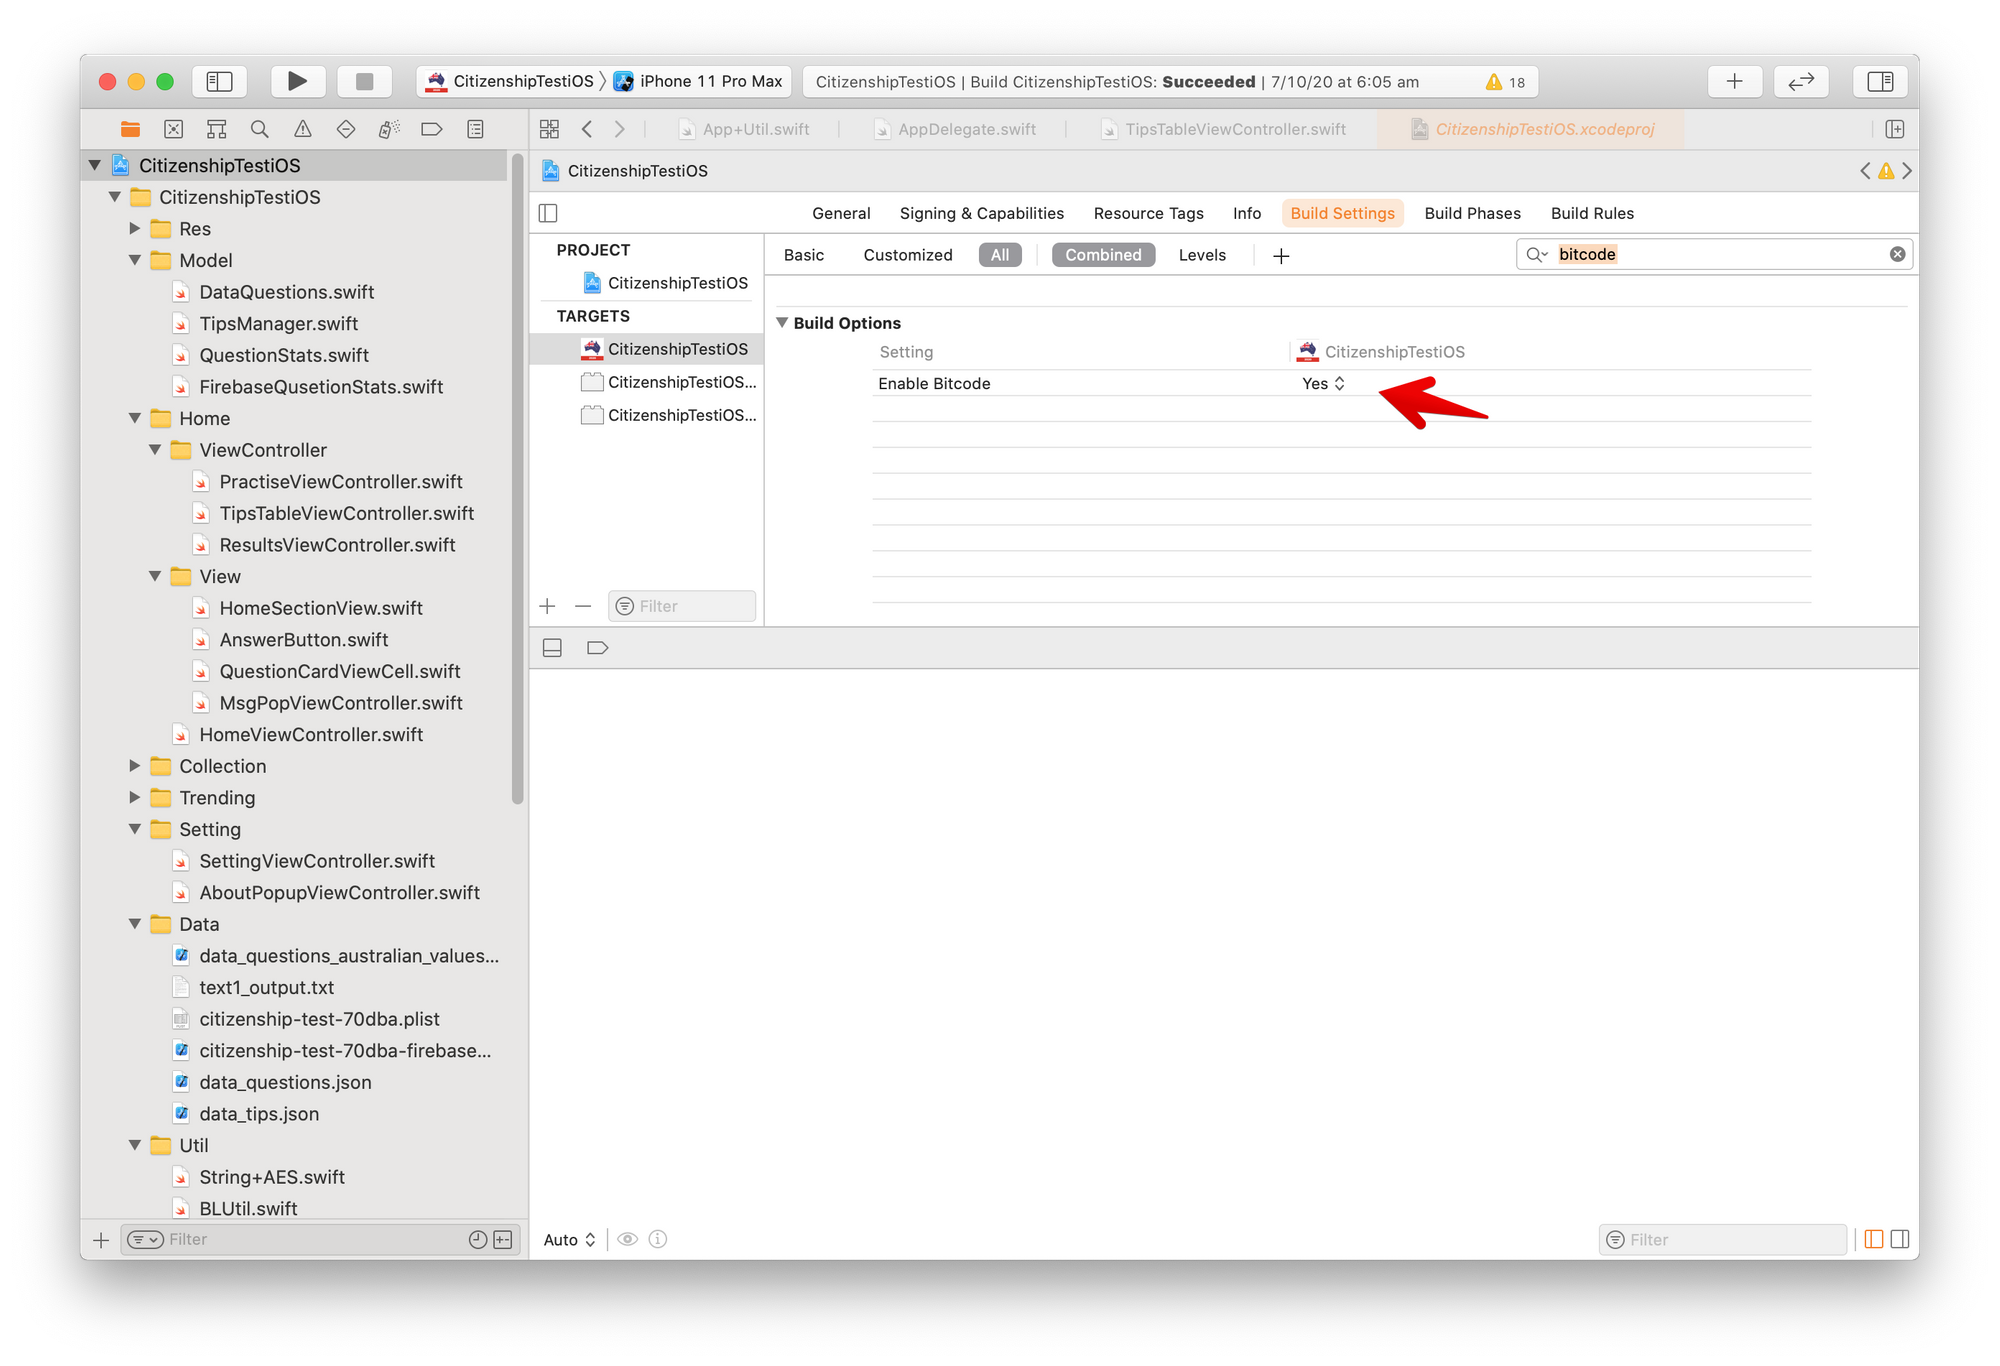Open the Auto variables scope dropdown
2000x1366 pixels.
click(x=569, y=1239)
